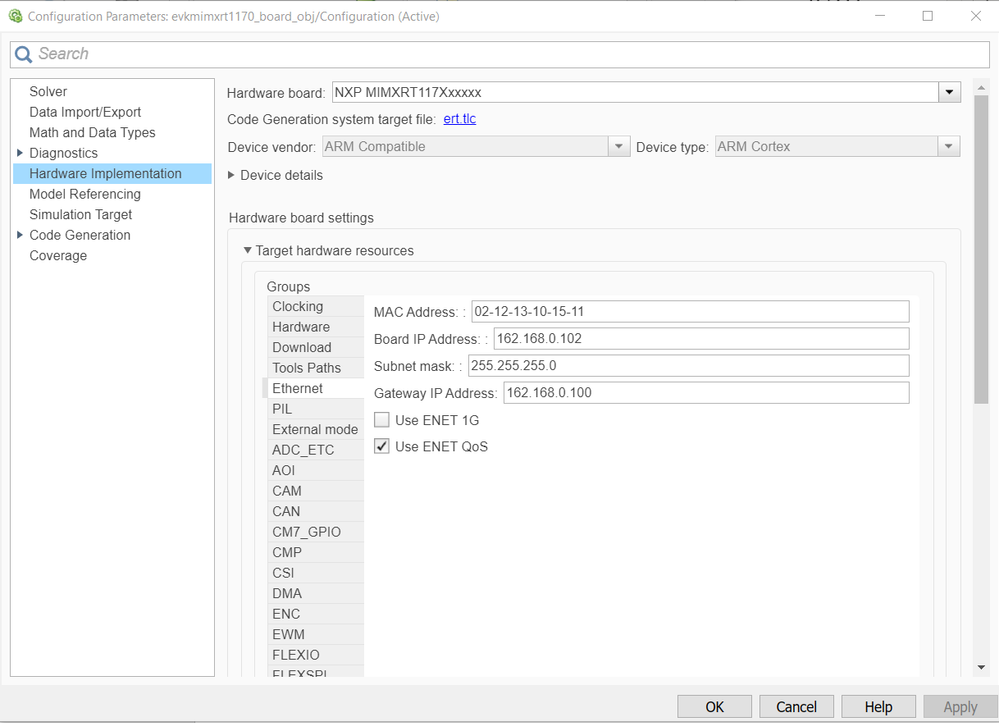
Task: Collapse the Target hardware resources section
Action: (247, 251)
